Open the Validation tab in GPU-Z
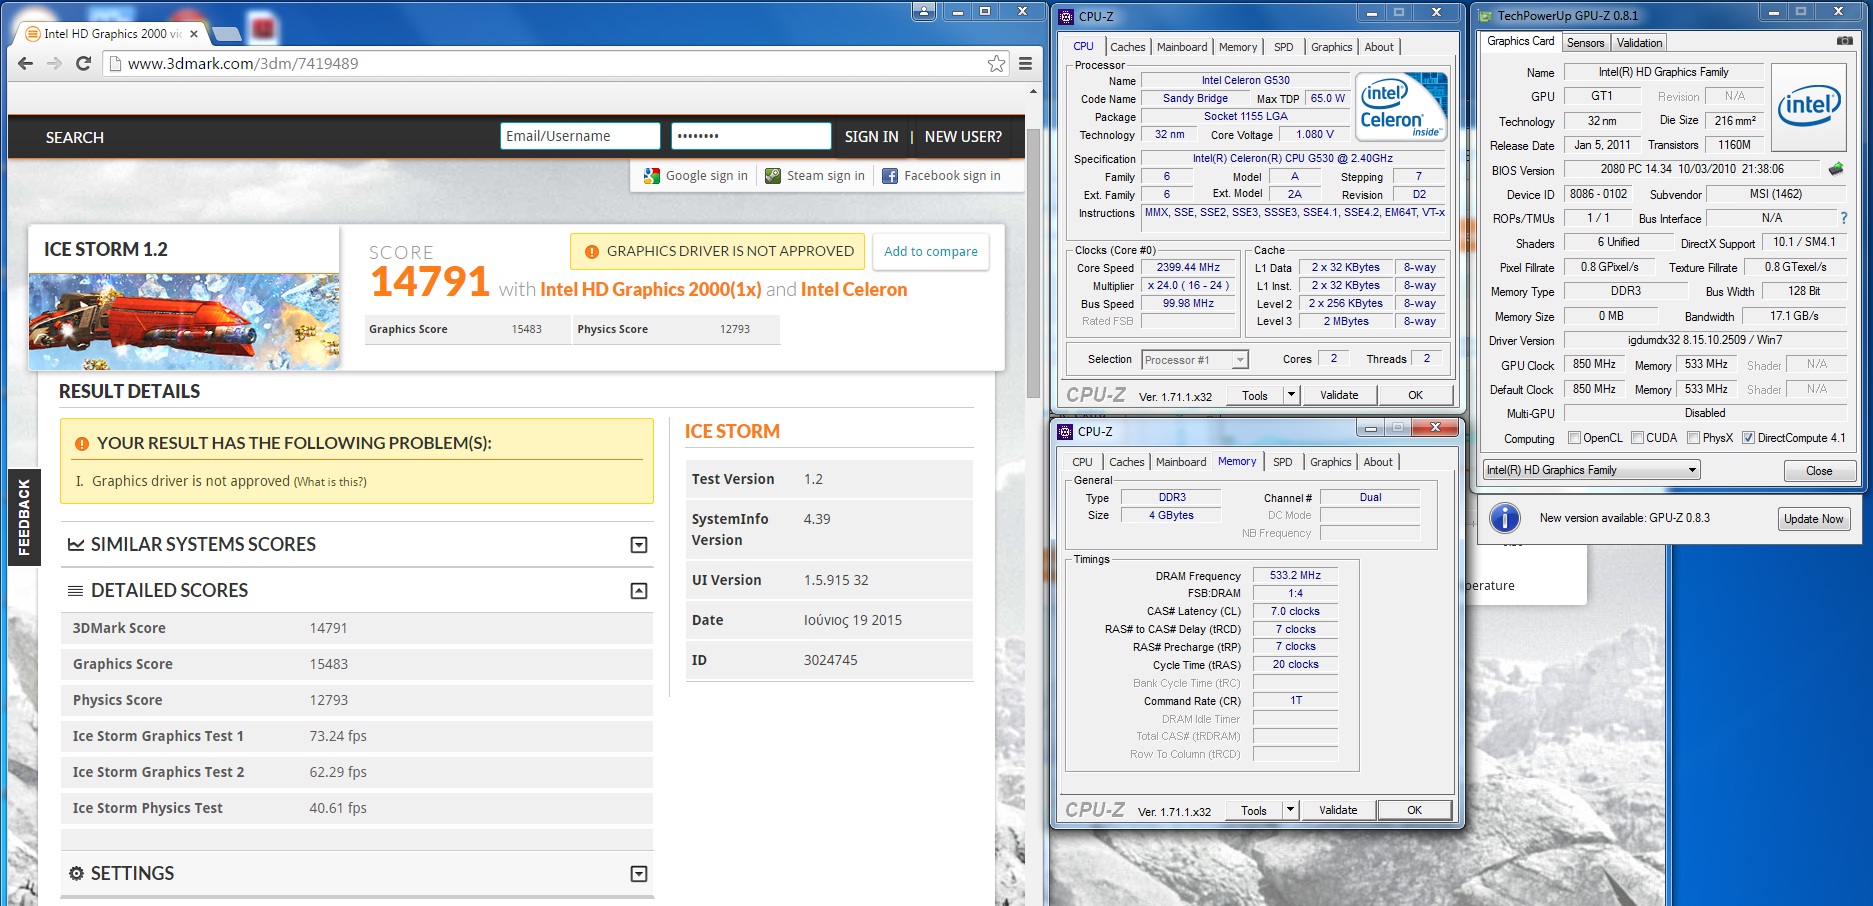 click(1639, 43)
